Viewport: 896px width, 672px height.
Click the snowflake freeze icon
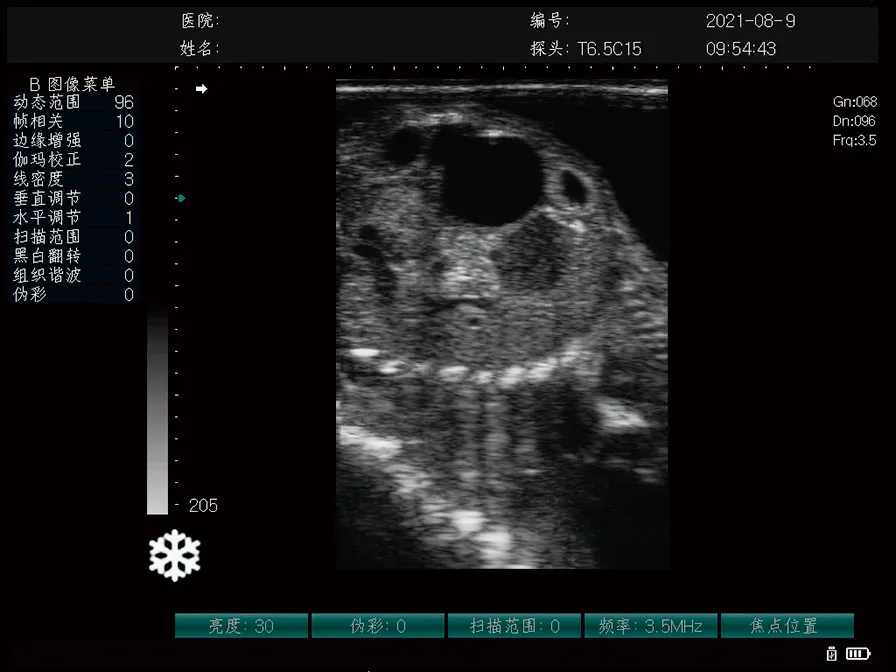point(175,554)
